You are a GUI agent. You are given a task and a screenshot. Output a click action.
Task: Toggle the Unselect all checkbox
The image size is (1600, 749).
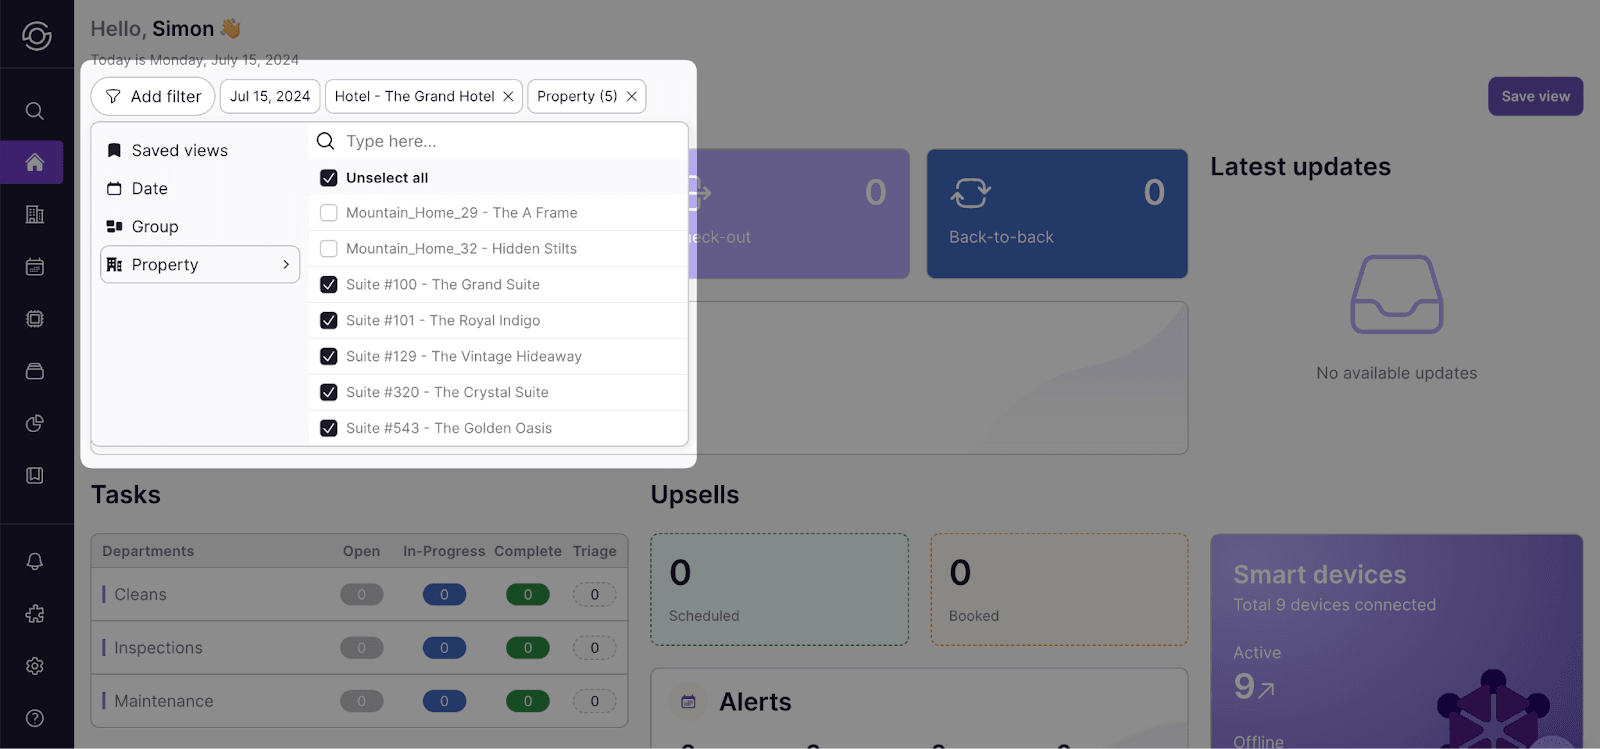click(328, 178)
